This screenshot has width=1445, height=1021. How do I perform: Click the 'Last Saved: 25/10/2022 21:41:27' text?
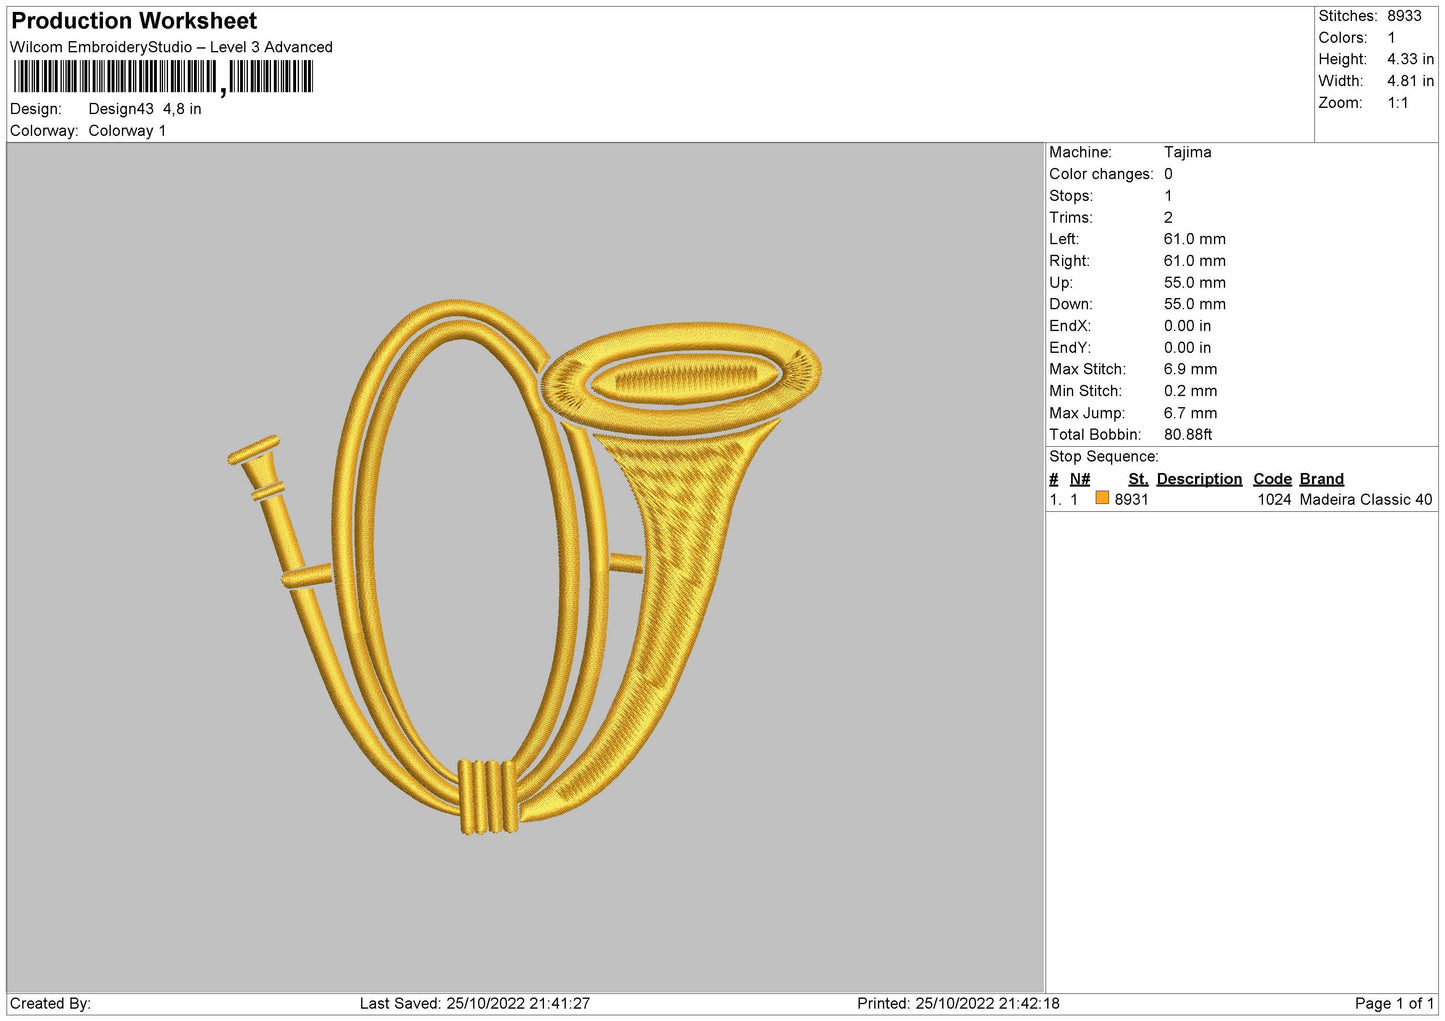click(474, 1003)
